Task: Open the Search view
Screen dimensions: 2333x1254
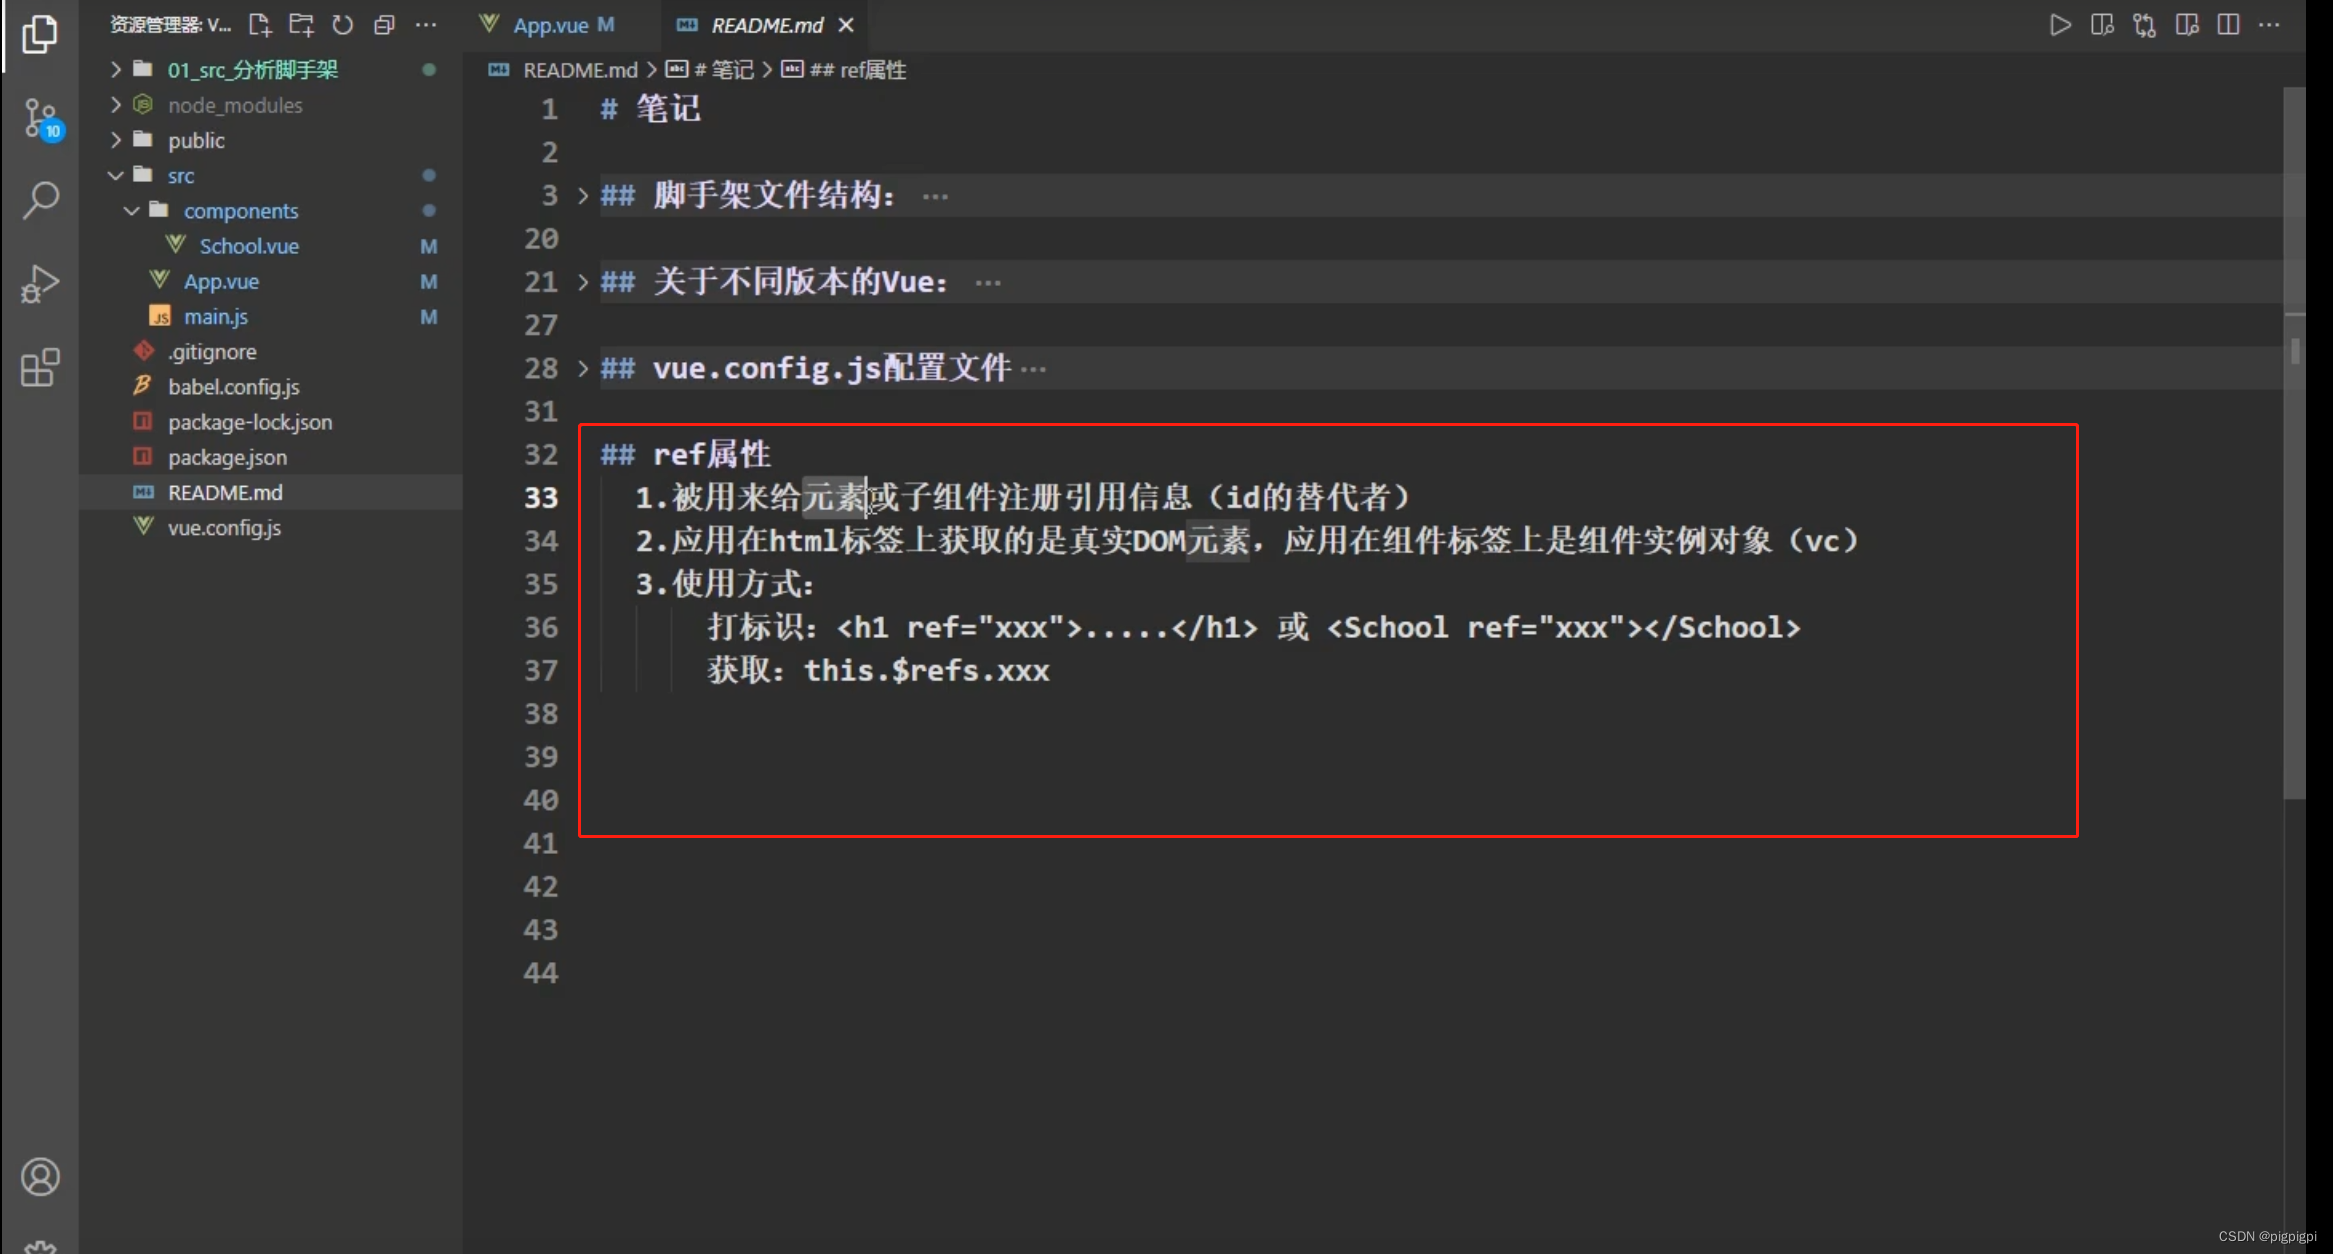Action: pyautogui.click(x=41, y=200)
